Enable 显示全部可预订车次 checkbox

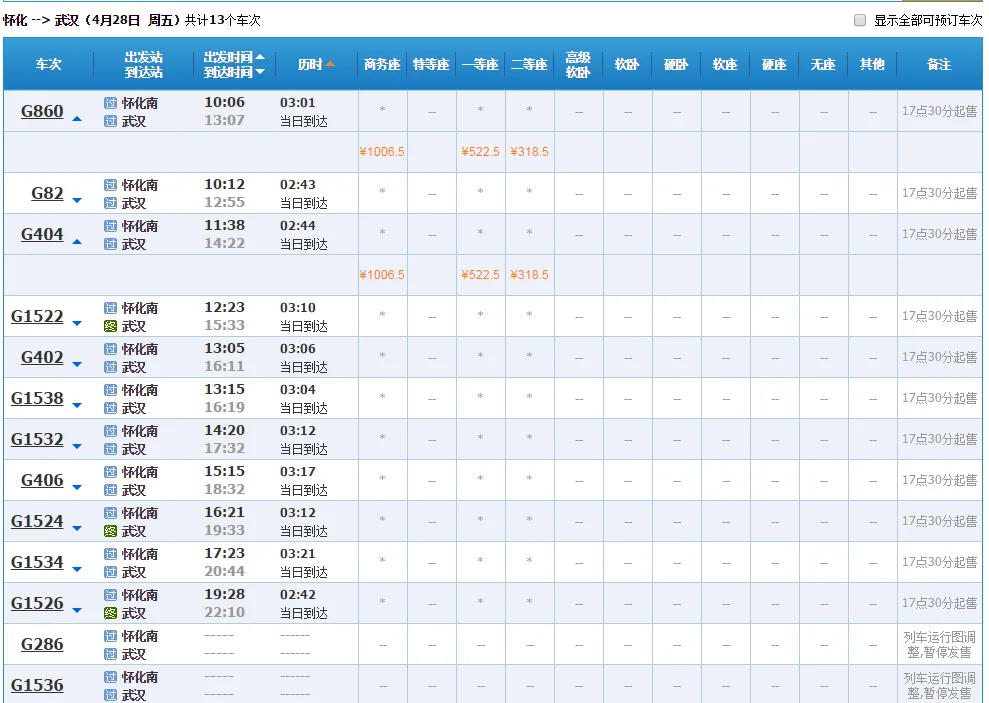coord(860,20)
